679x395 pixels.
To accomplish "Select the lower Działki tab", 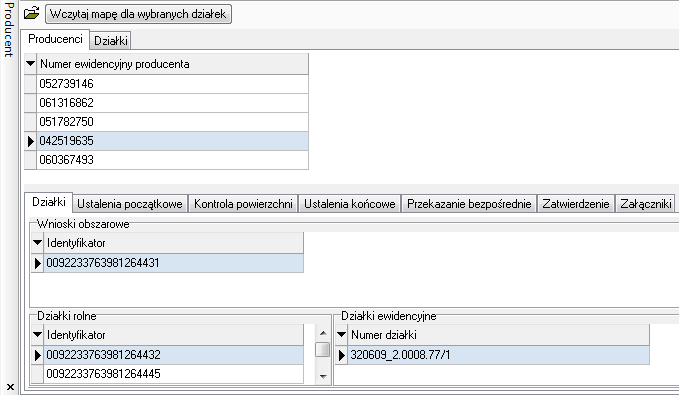I will (48, 202).
